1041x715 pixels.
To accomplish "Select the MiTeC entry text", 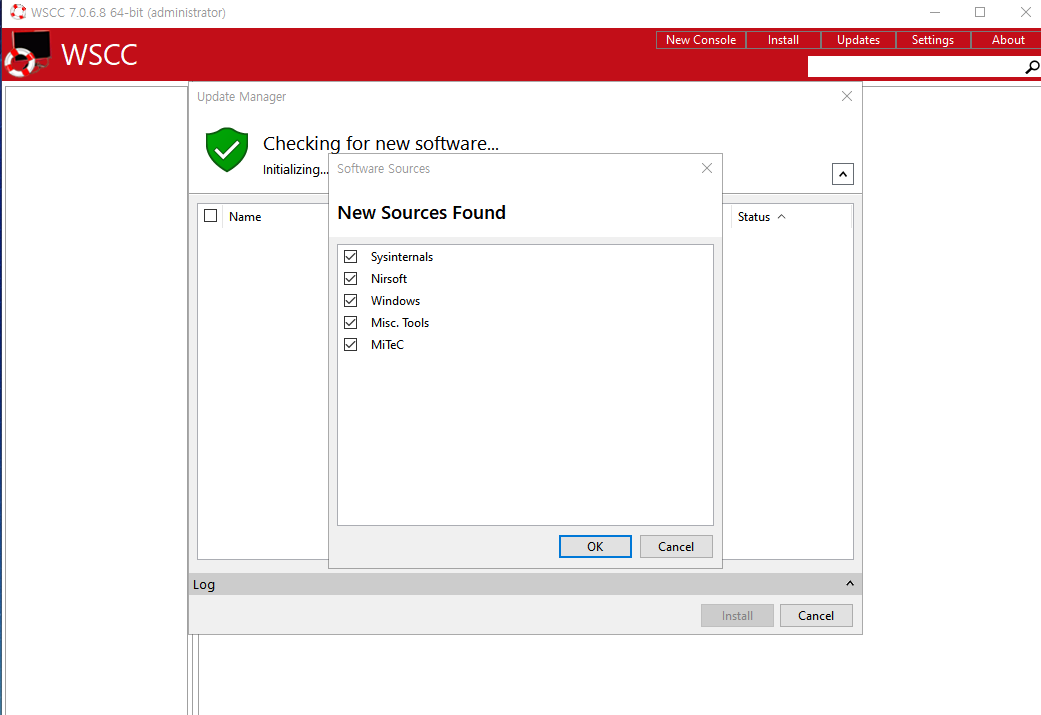I will (387, 345).
